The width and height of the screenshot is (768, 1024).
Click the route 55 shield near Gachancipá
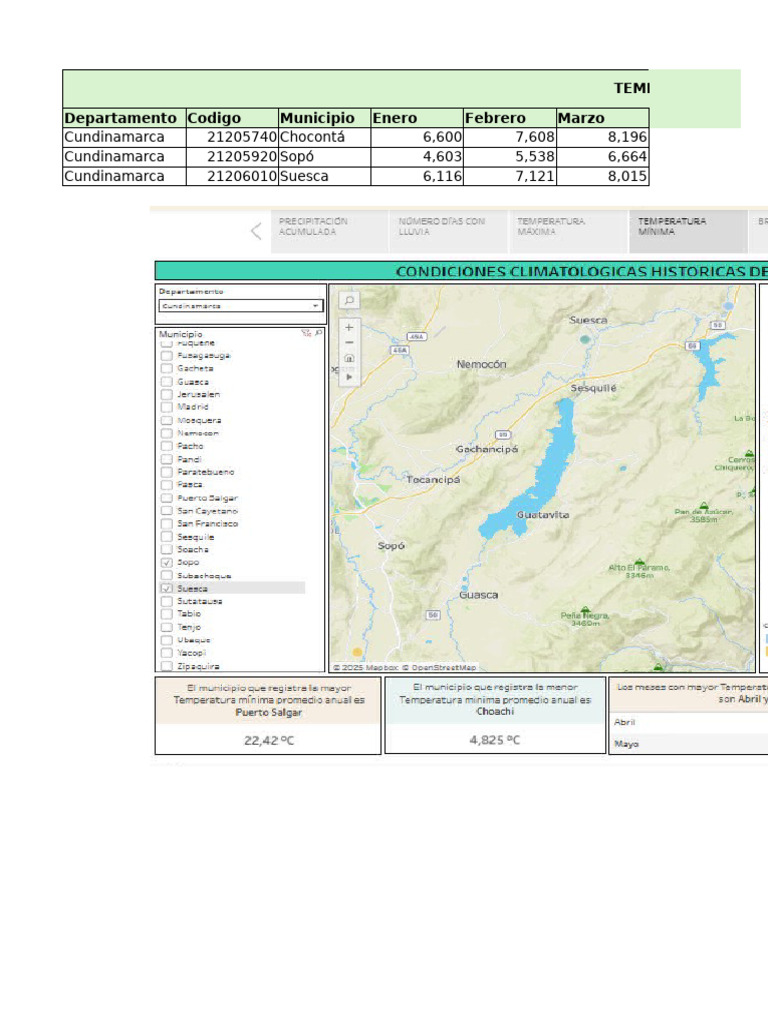point(502,434)
